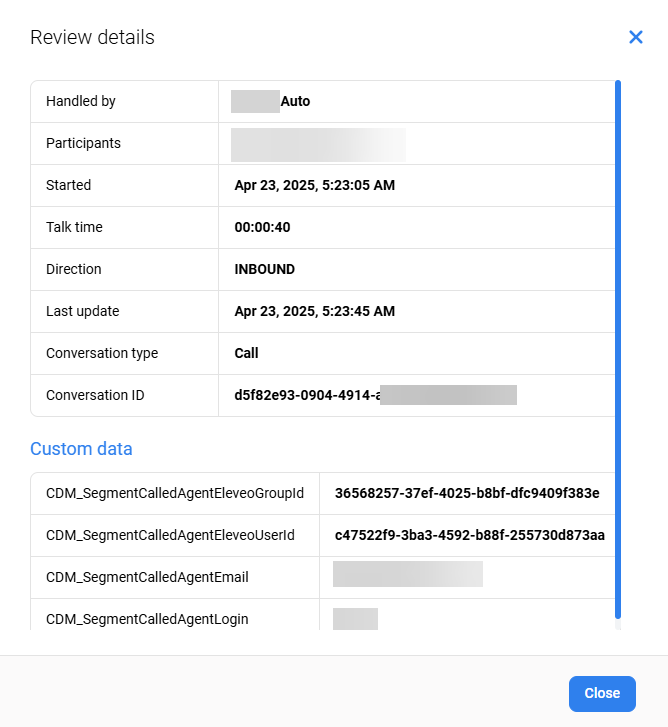Viewport: 668px width, 727px height.
Task: Select the Handled by row label
Action: point(81,101)
